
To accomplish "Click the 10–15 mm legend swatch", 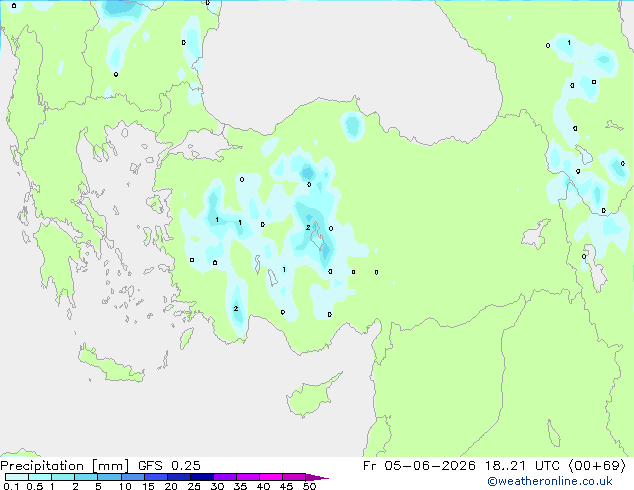I will pos(133,477).
